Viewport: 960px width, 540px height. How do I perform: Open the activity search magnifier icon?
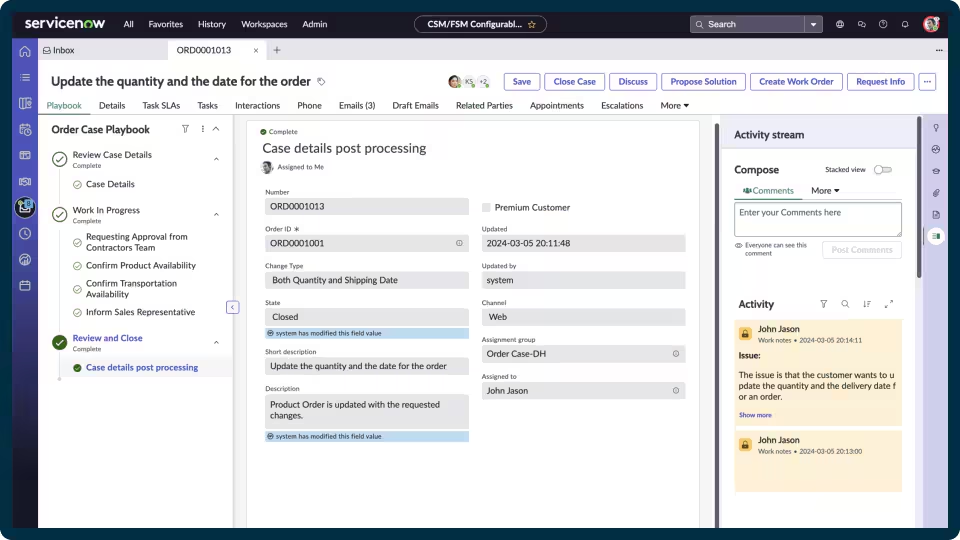point(845,304)
